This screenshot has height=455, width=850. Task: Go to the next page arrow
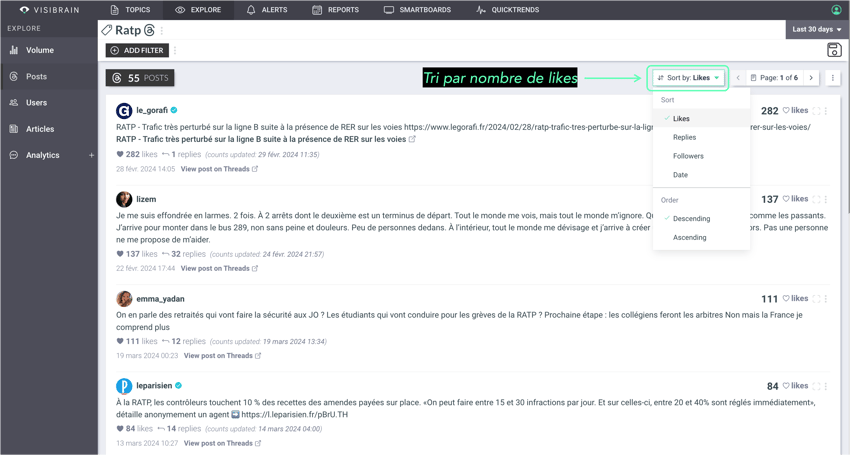tap(811, 78)
